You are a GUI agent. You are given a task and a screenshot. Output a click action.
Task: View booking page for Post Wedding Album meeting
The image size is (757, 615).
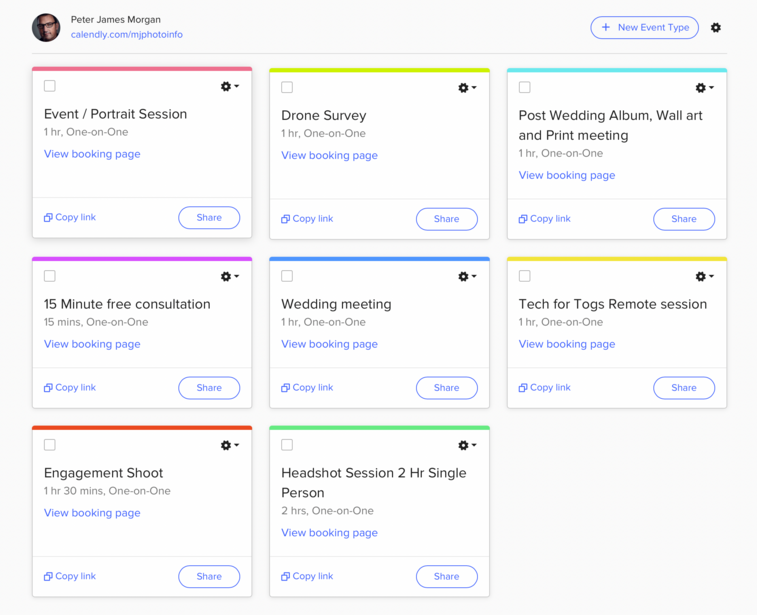567,175
